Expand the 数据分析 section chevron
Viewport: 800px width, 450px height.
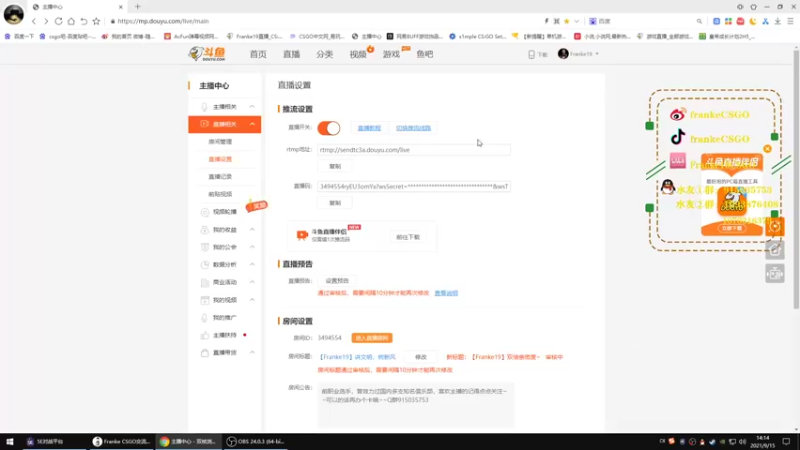coord(252,264)
